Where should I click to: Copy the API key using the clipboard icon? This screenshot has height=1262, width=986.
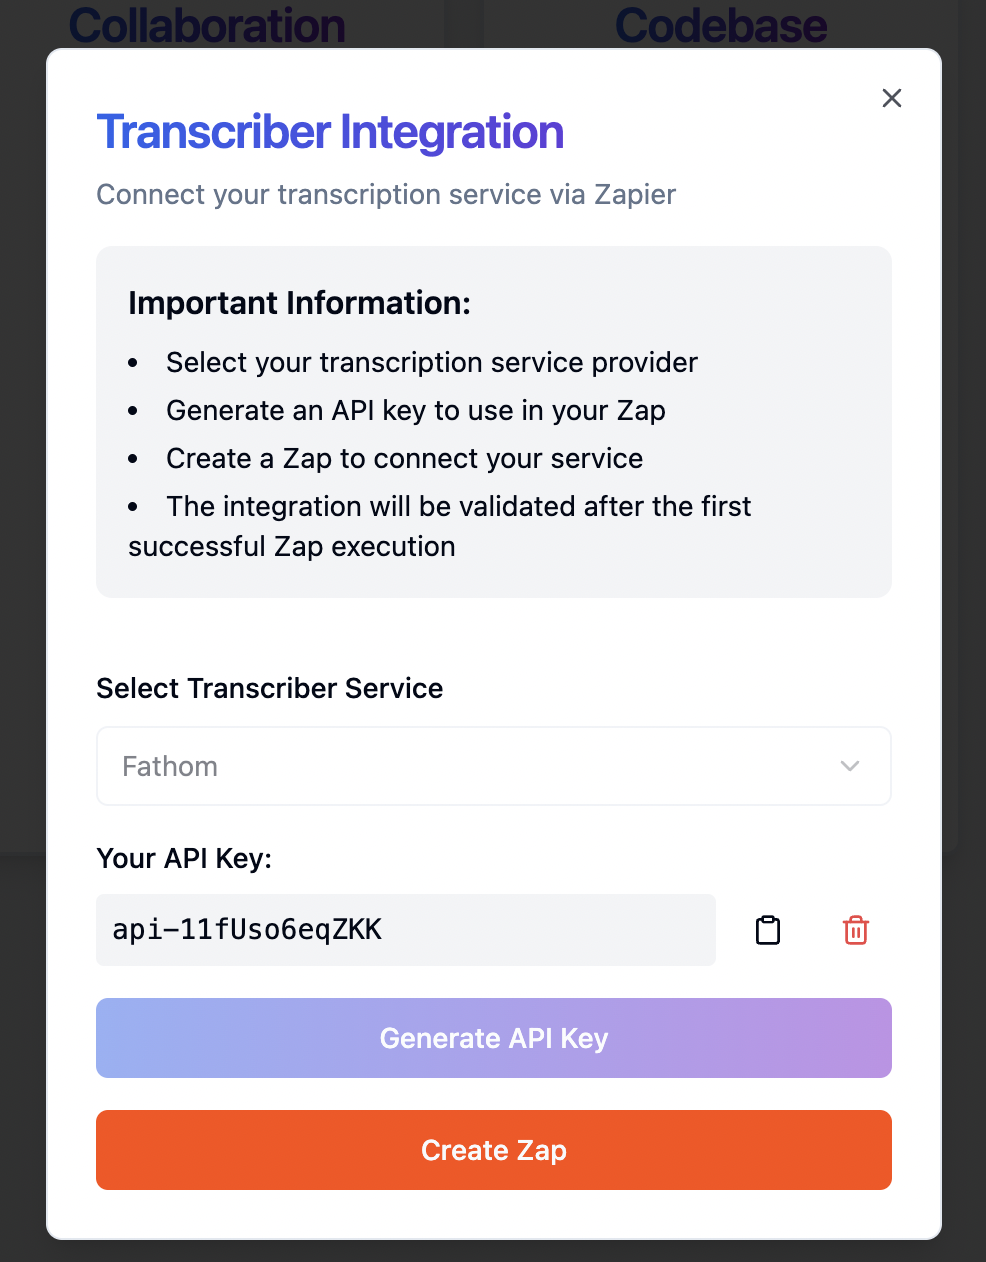coord(768,930)
